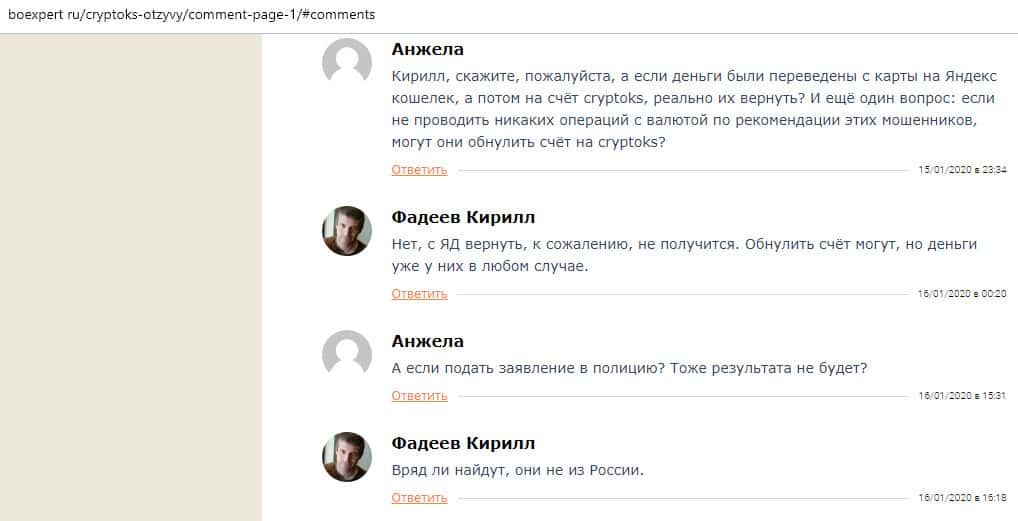Click the name Анжела above the police question
Screen dimensions: 1018x521
(x=428, y=341)
